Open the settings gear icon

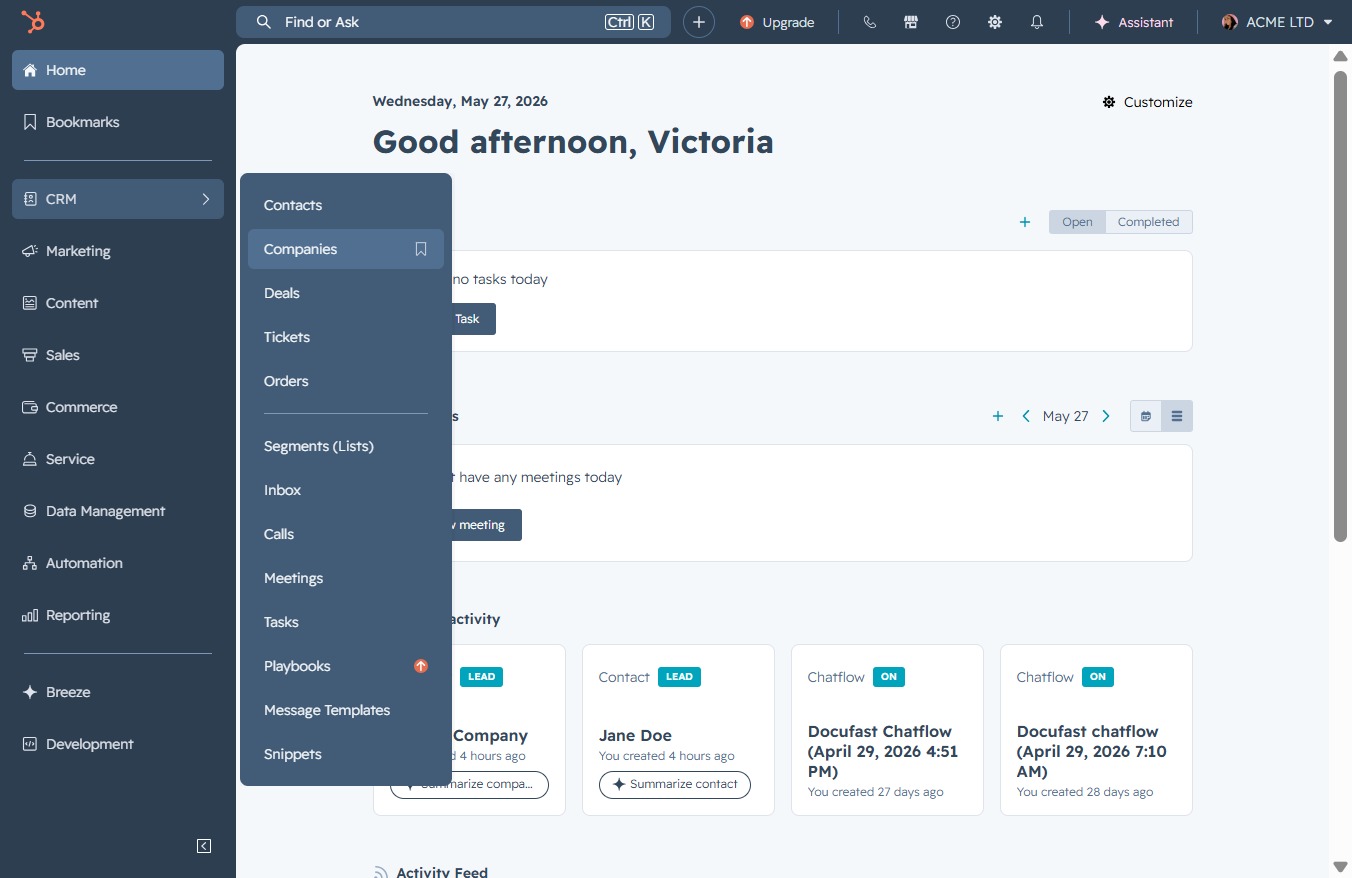click(x=995, y=22)
